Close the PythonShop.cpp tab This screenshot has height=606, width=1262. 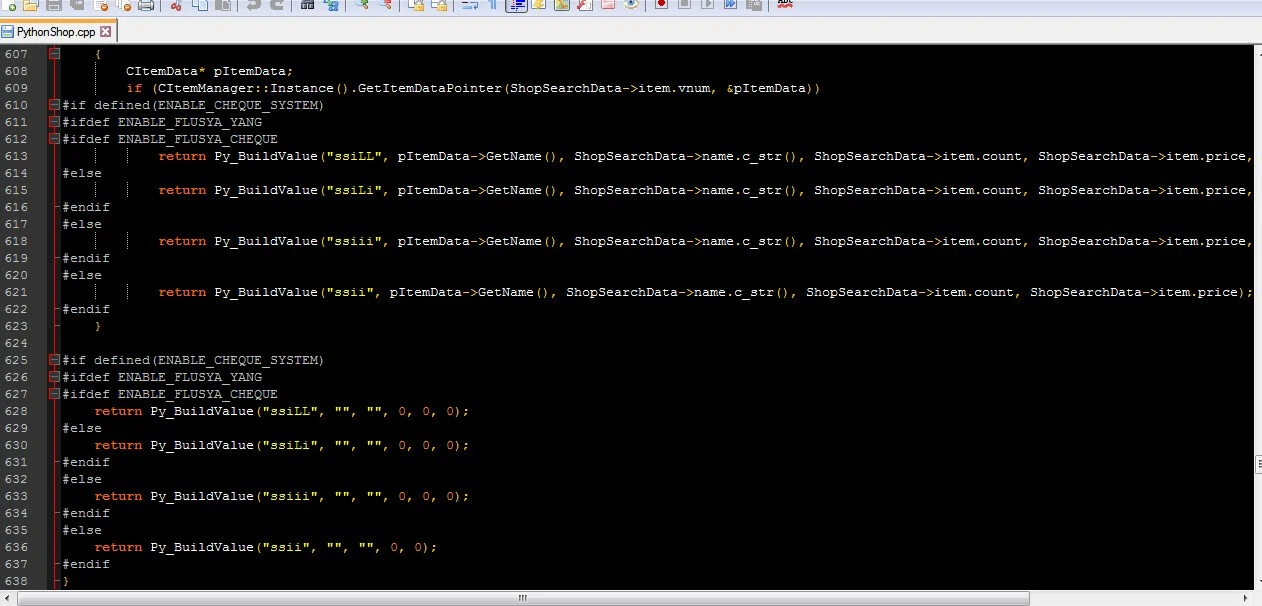coord(105,31)
